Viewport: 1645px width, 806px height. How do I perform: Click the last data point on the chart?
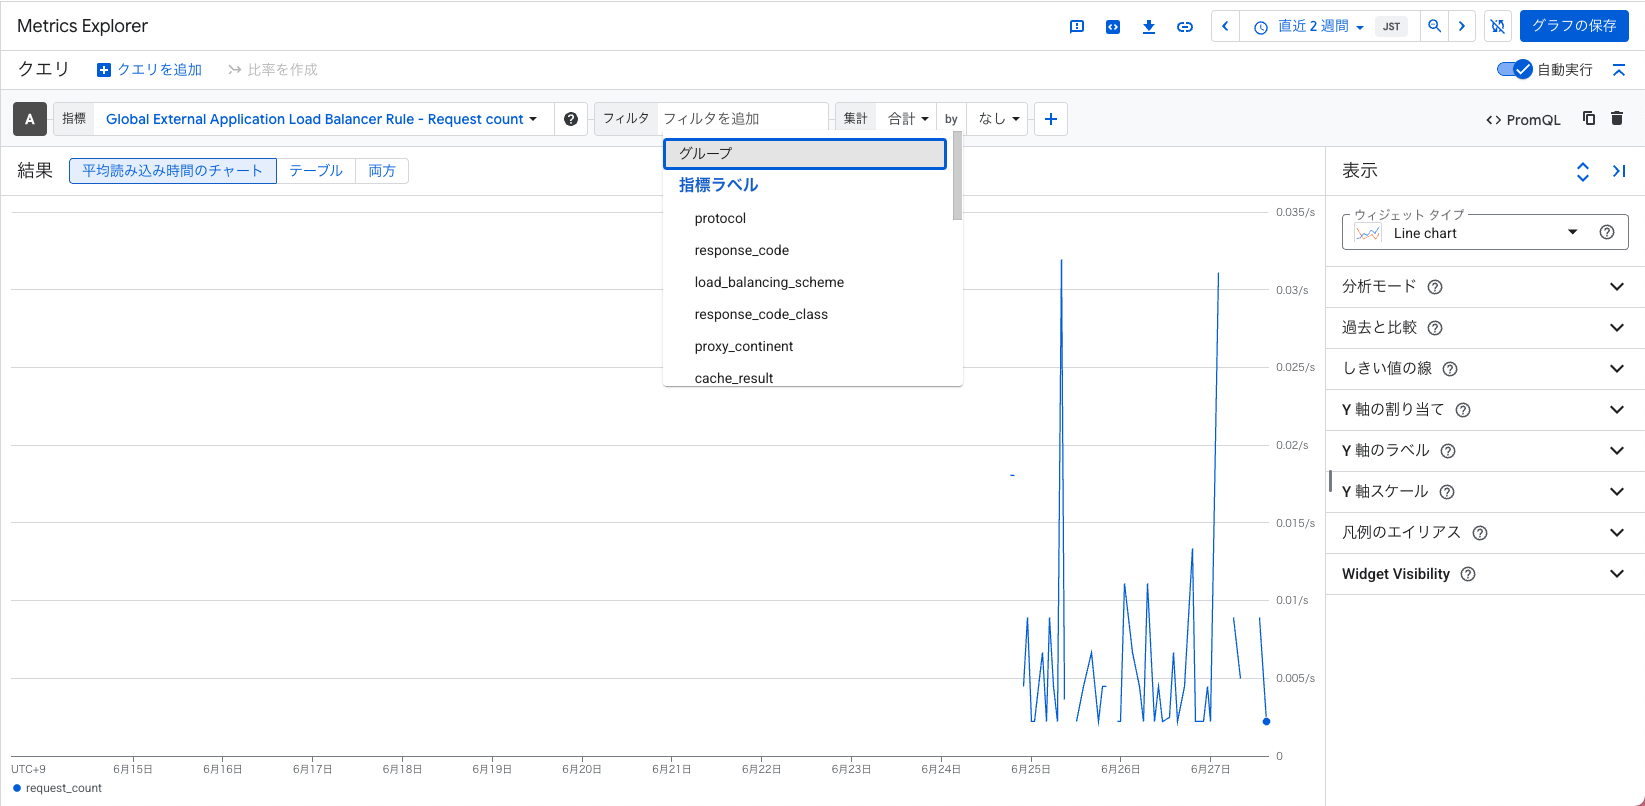click(x=1266, y=721)
